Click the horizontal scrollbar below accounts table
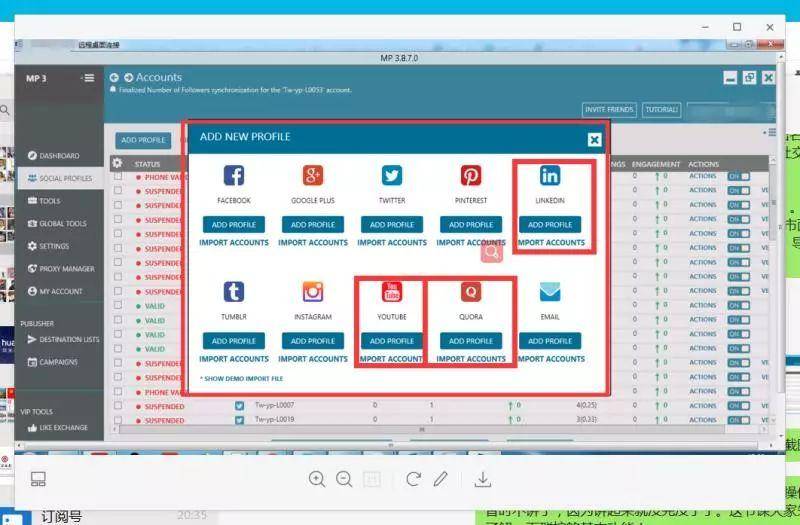The image size is (800, 525). click(421, 430)
